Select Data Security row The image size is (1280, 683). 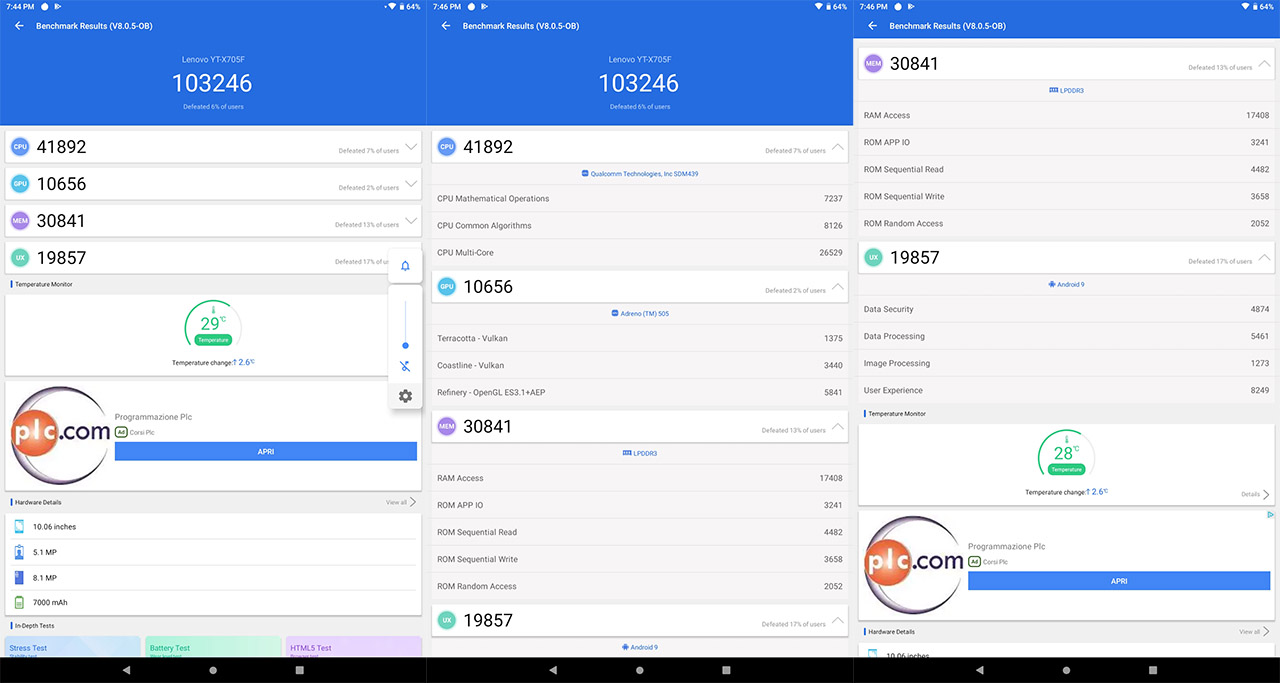pos(1067,310)
